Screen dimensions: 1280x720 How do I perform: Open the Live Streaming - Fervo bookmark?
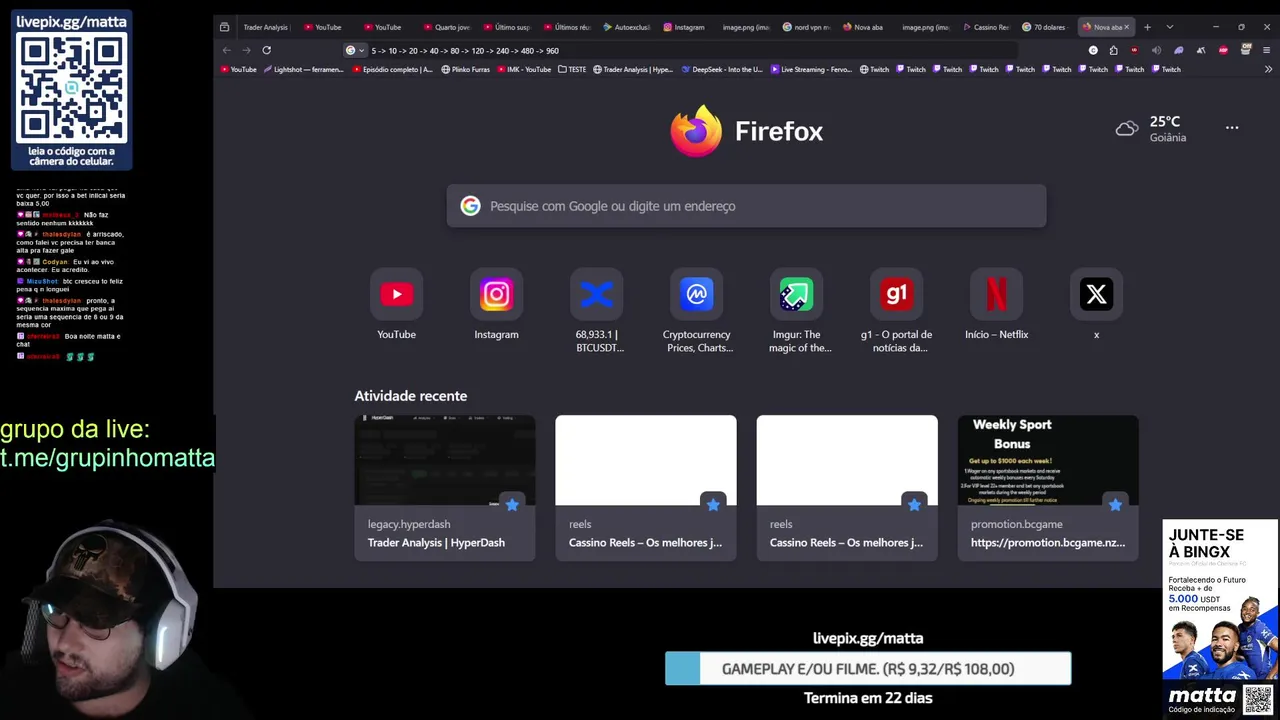811,69
